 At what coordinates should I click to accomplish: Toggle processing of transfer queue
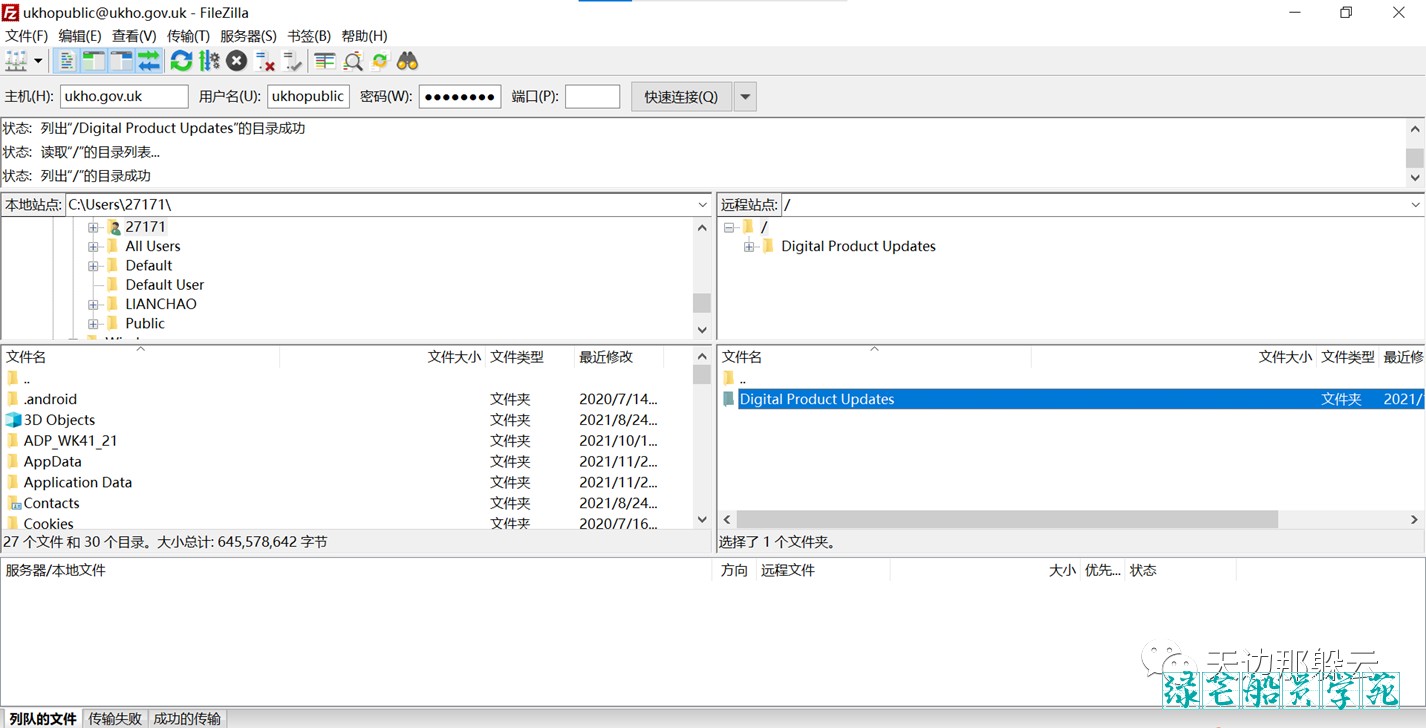point(209,61)
